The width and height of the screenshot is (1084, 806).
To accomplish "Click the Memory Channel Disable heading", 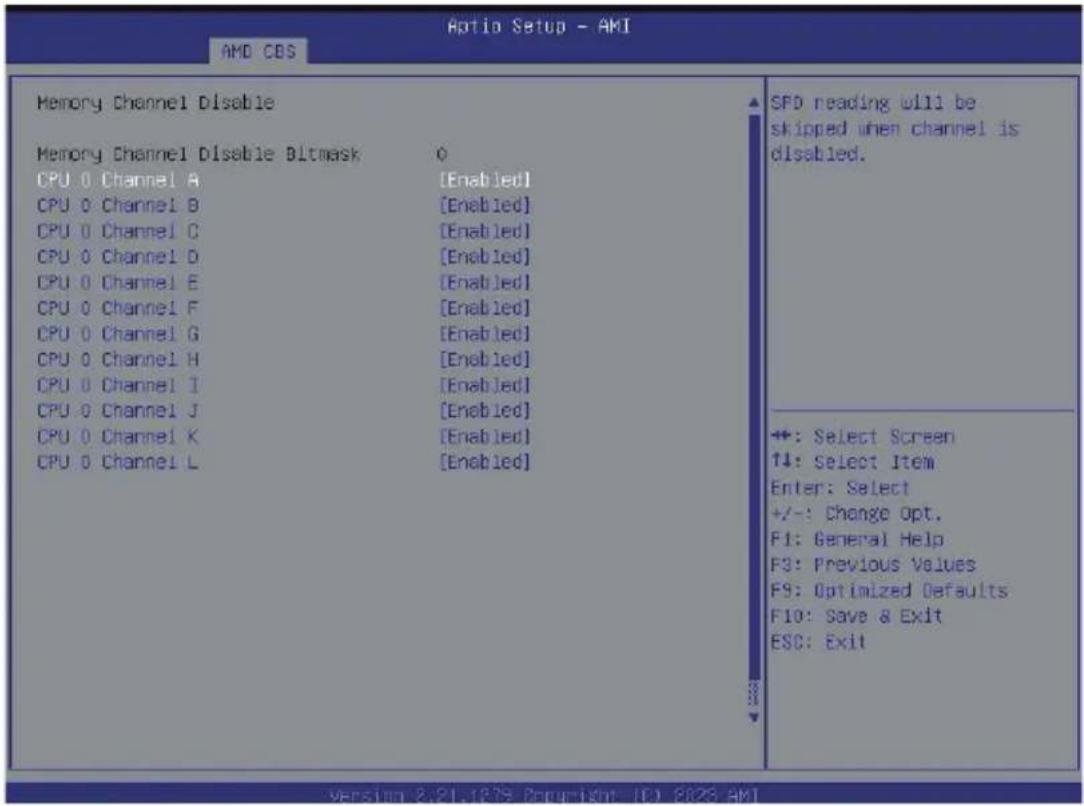I will [156, 103].
